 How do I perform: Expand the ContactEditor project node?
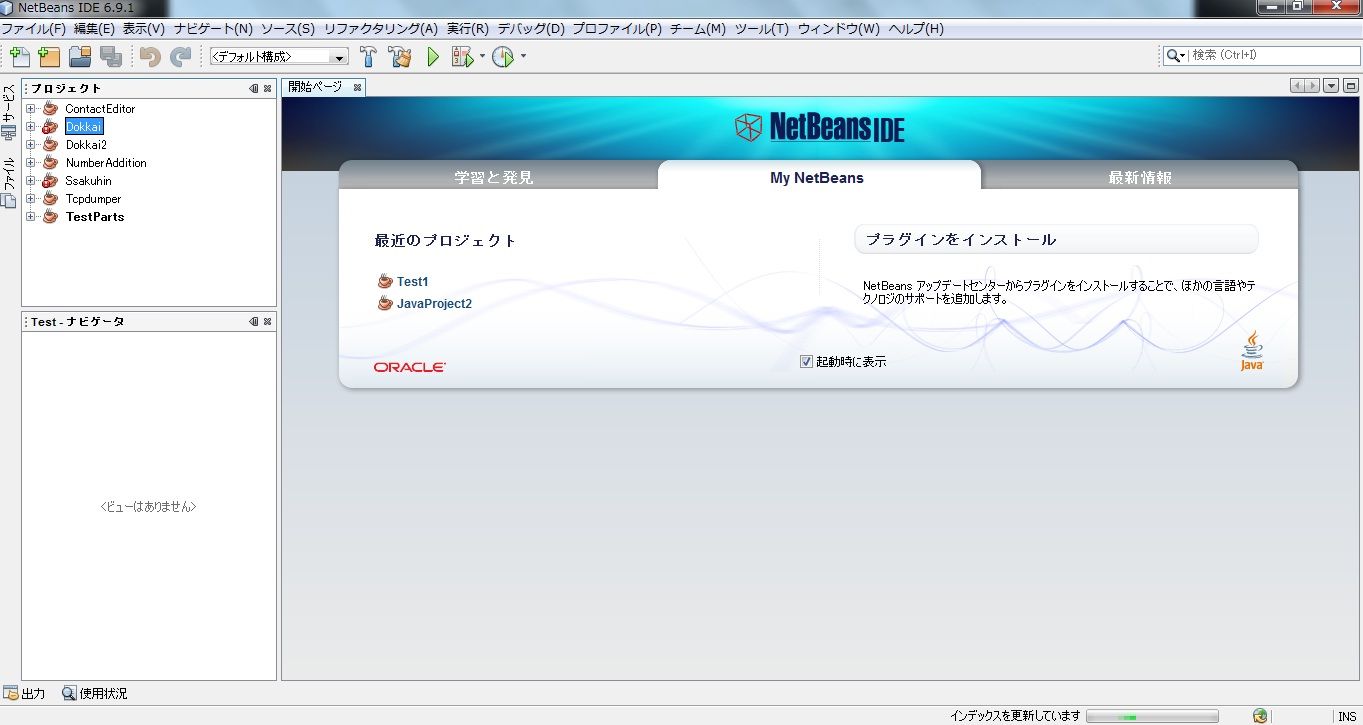[31, 109]
